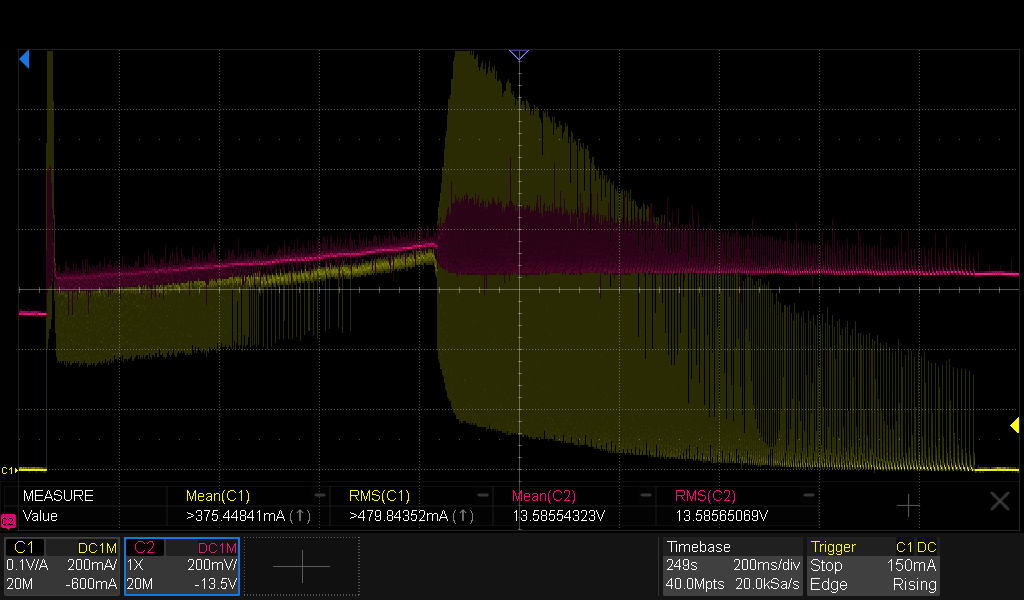Screen dimensions: 1024x600
Task: Select the Mean(C1) measurement header
Action: click(217, 496)
